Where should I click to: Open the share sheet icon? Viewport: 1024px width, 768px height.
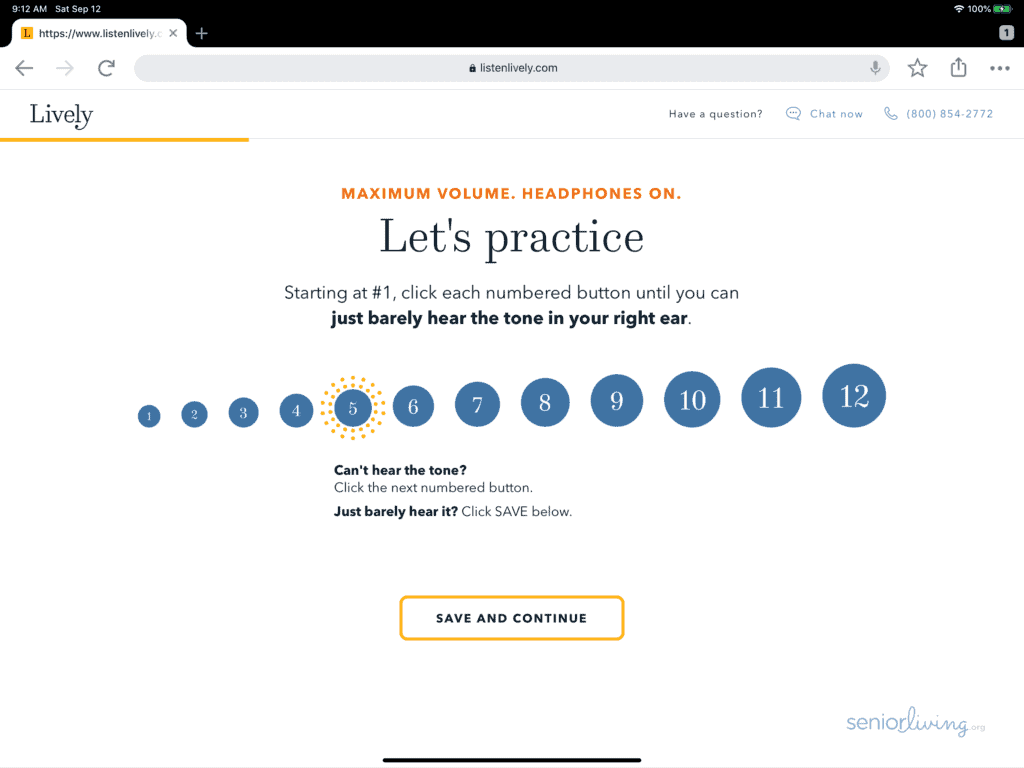tap(958, 67)
